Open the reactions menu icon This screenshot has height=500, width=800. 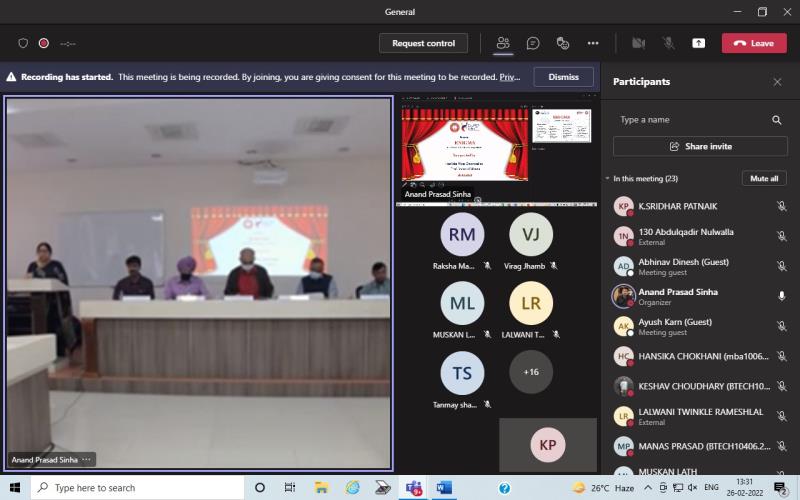(563, 43)
